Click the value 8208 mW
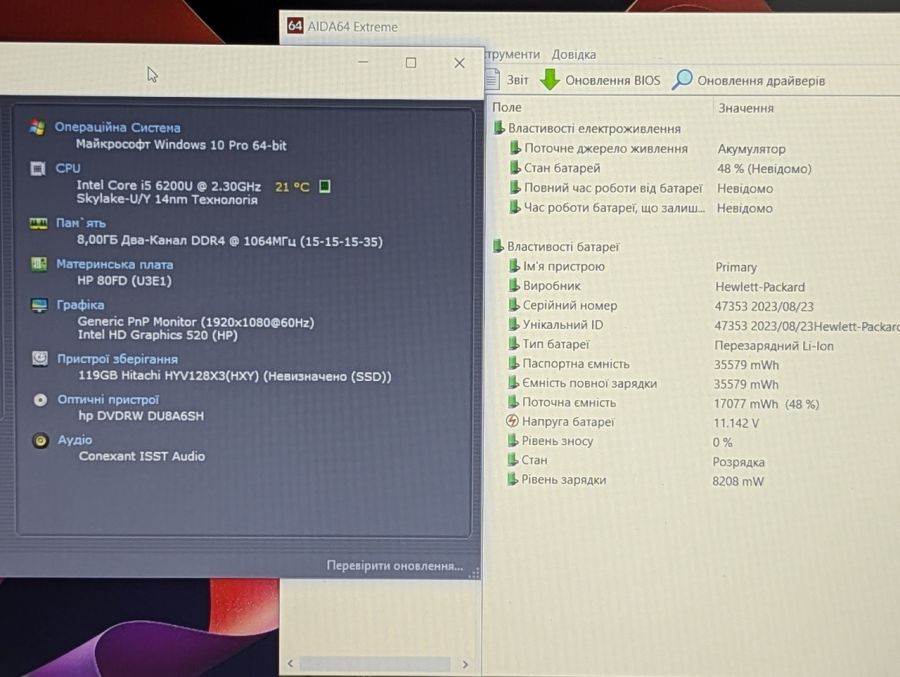900x677 pixels. pos(738,481)
